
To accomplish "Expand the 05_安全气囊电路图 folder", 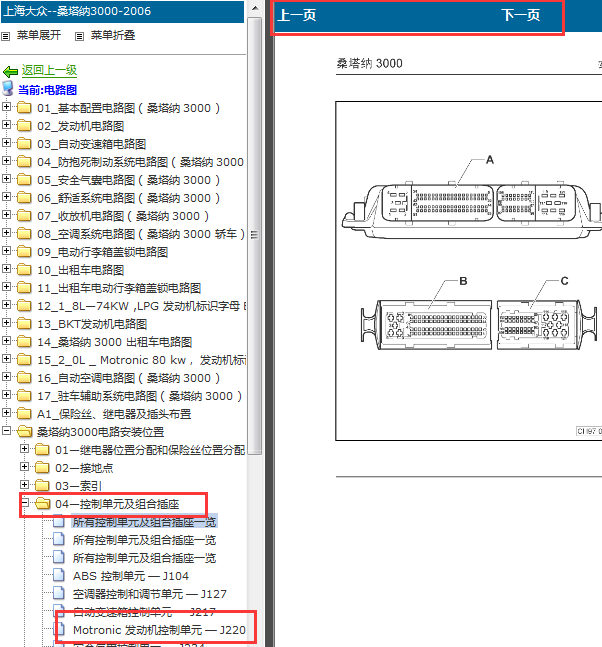I will [6, 178].
